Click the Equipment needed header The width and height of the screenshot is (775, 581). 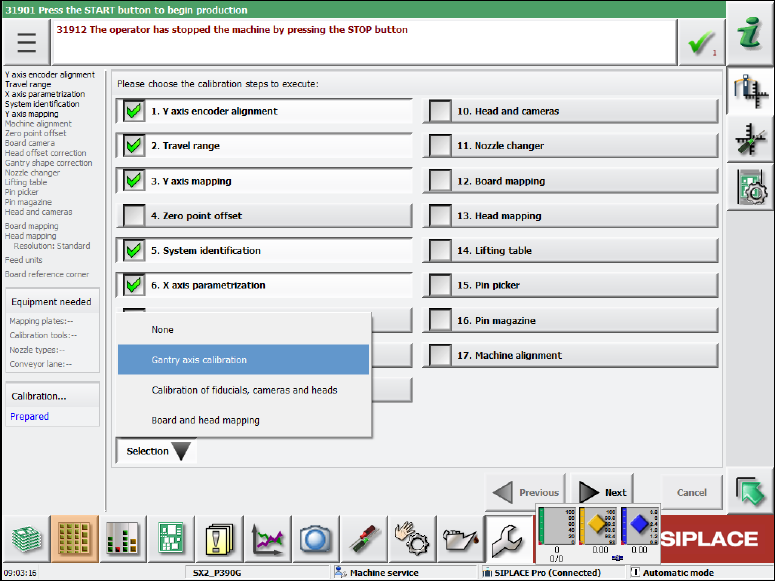[51, 302]
